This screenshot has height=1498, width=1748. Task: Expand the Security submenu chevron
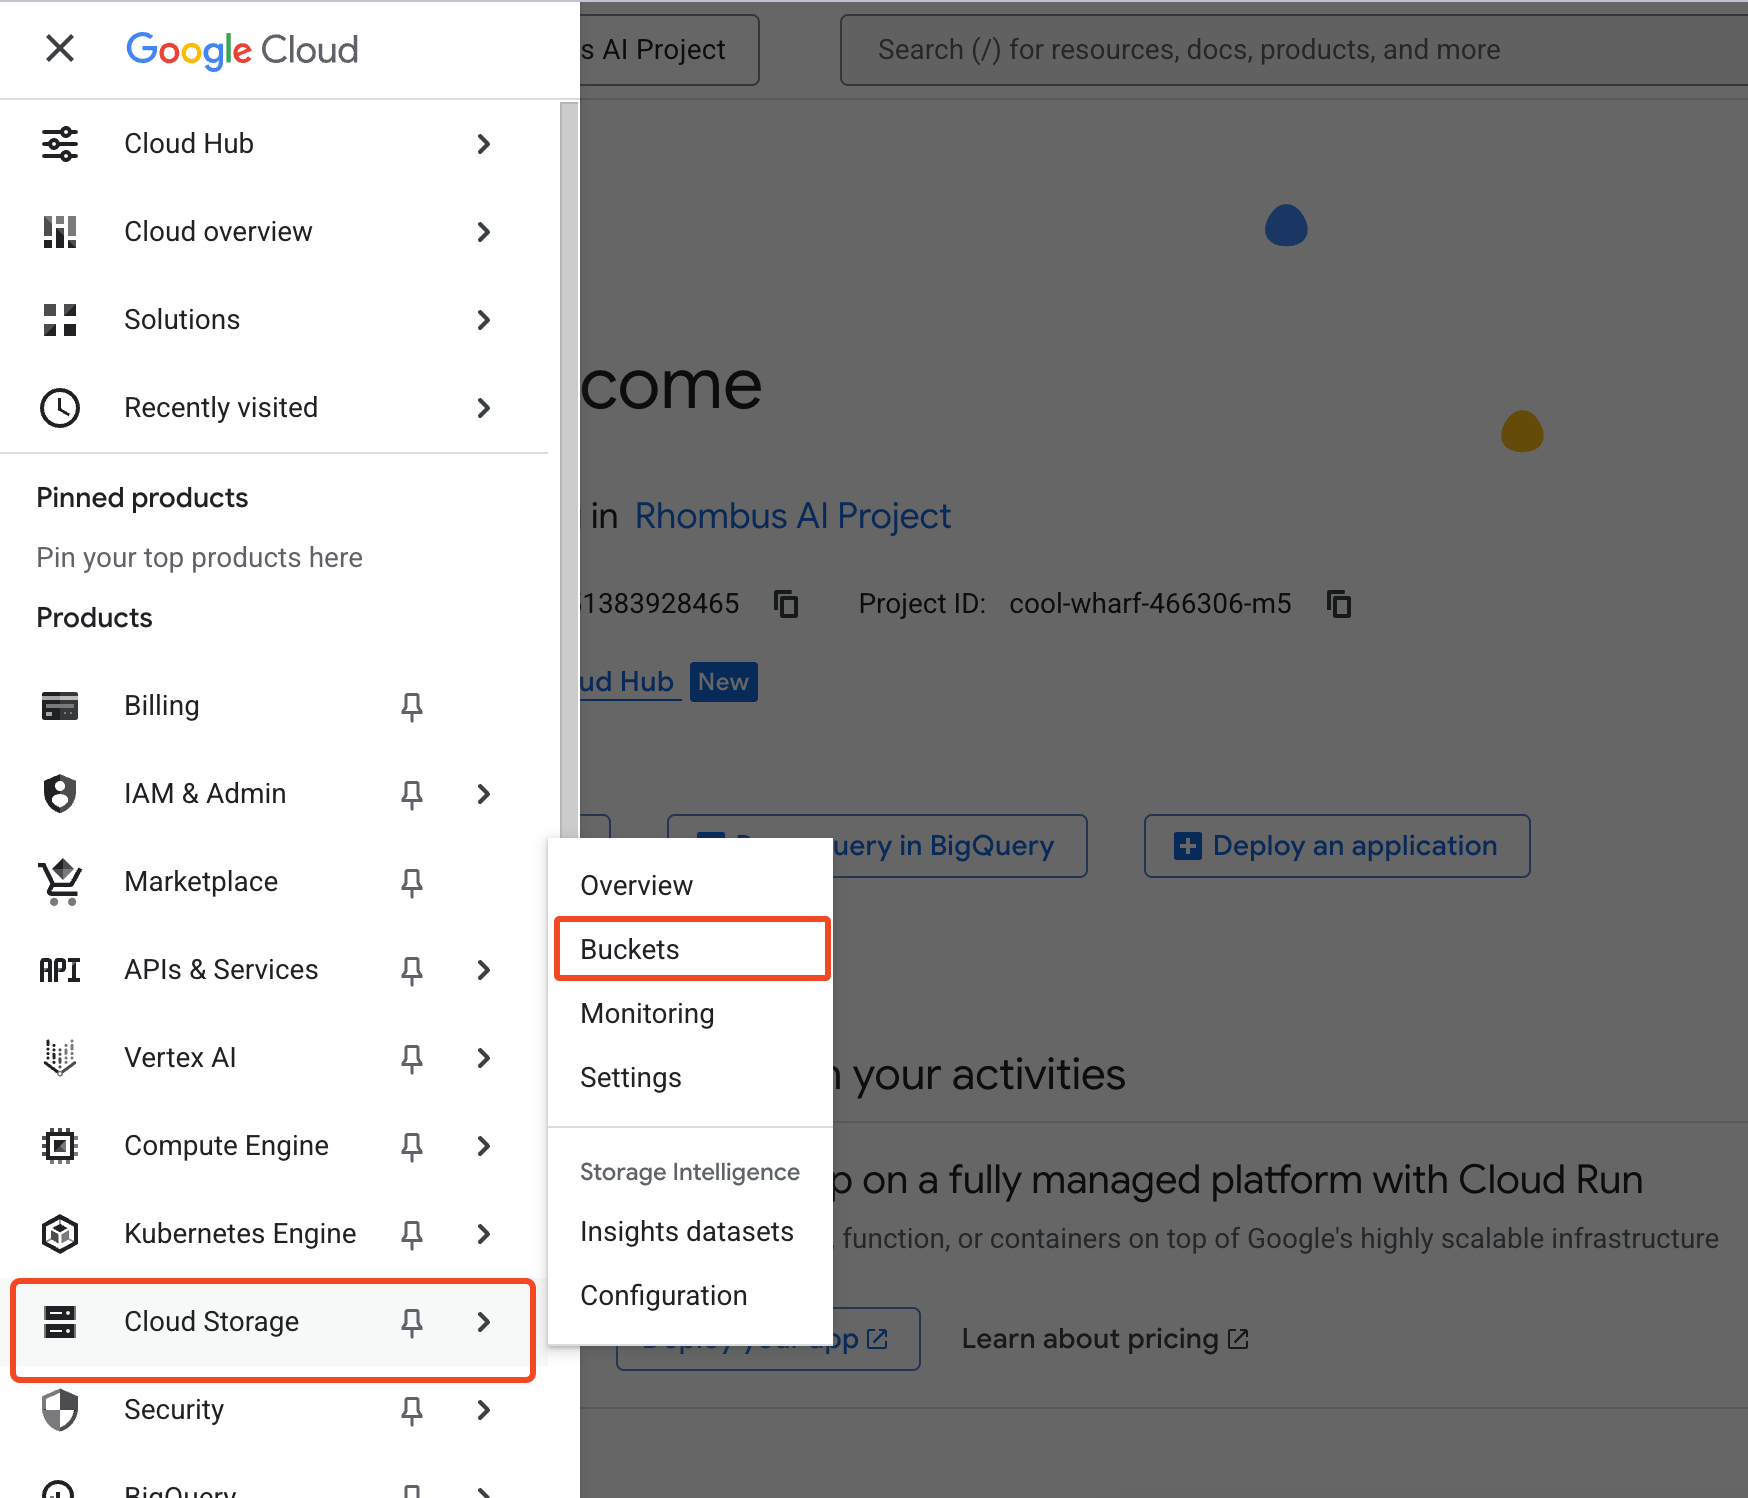tap(484, 1410)
